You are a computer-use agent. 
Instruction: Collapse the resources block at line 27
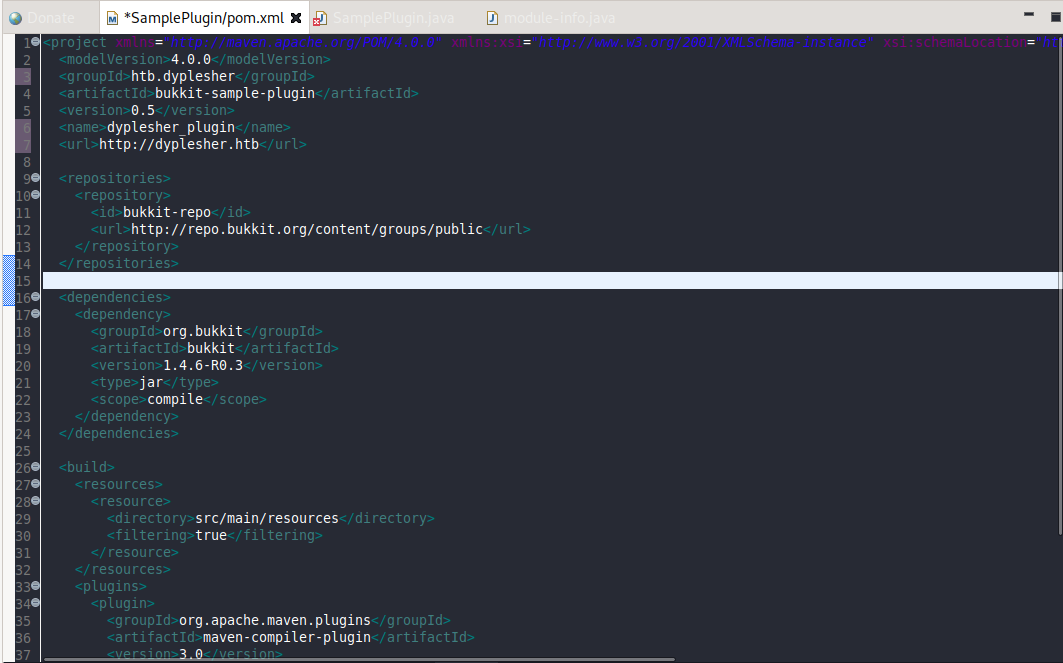[x=35, y=484]
